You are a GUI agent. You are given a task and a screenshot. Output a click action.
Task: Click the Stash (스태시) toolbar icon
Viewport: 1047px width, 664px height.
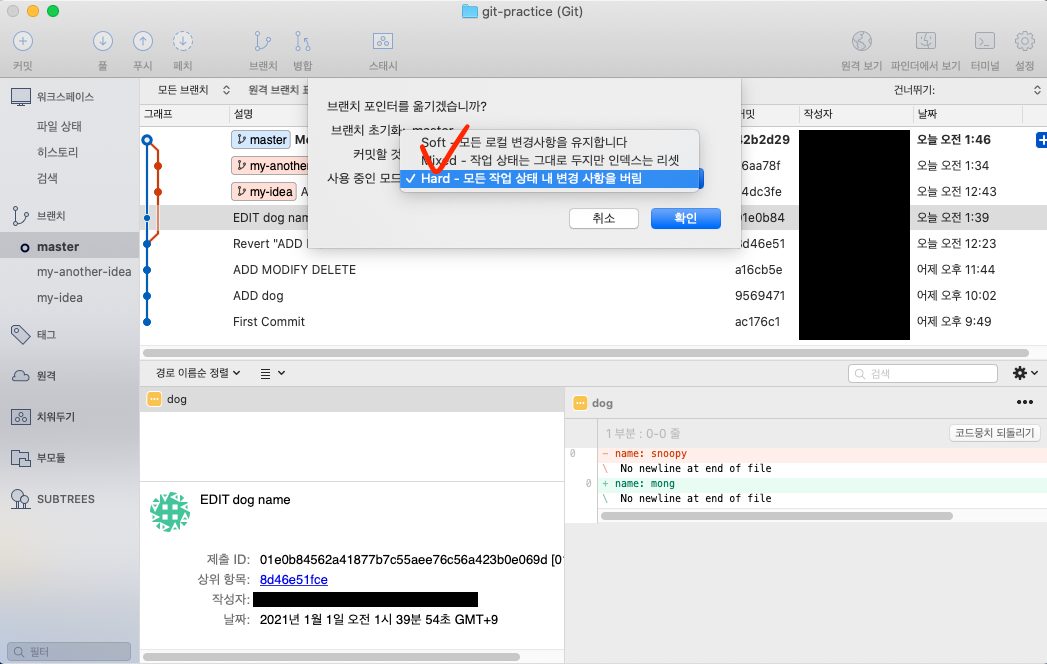[x=383, y=41]
